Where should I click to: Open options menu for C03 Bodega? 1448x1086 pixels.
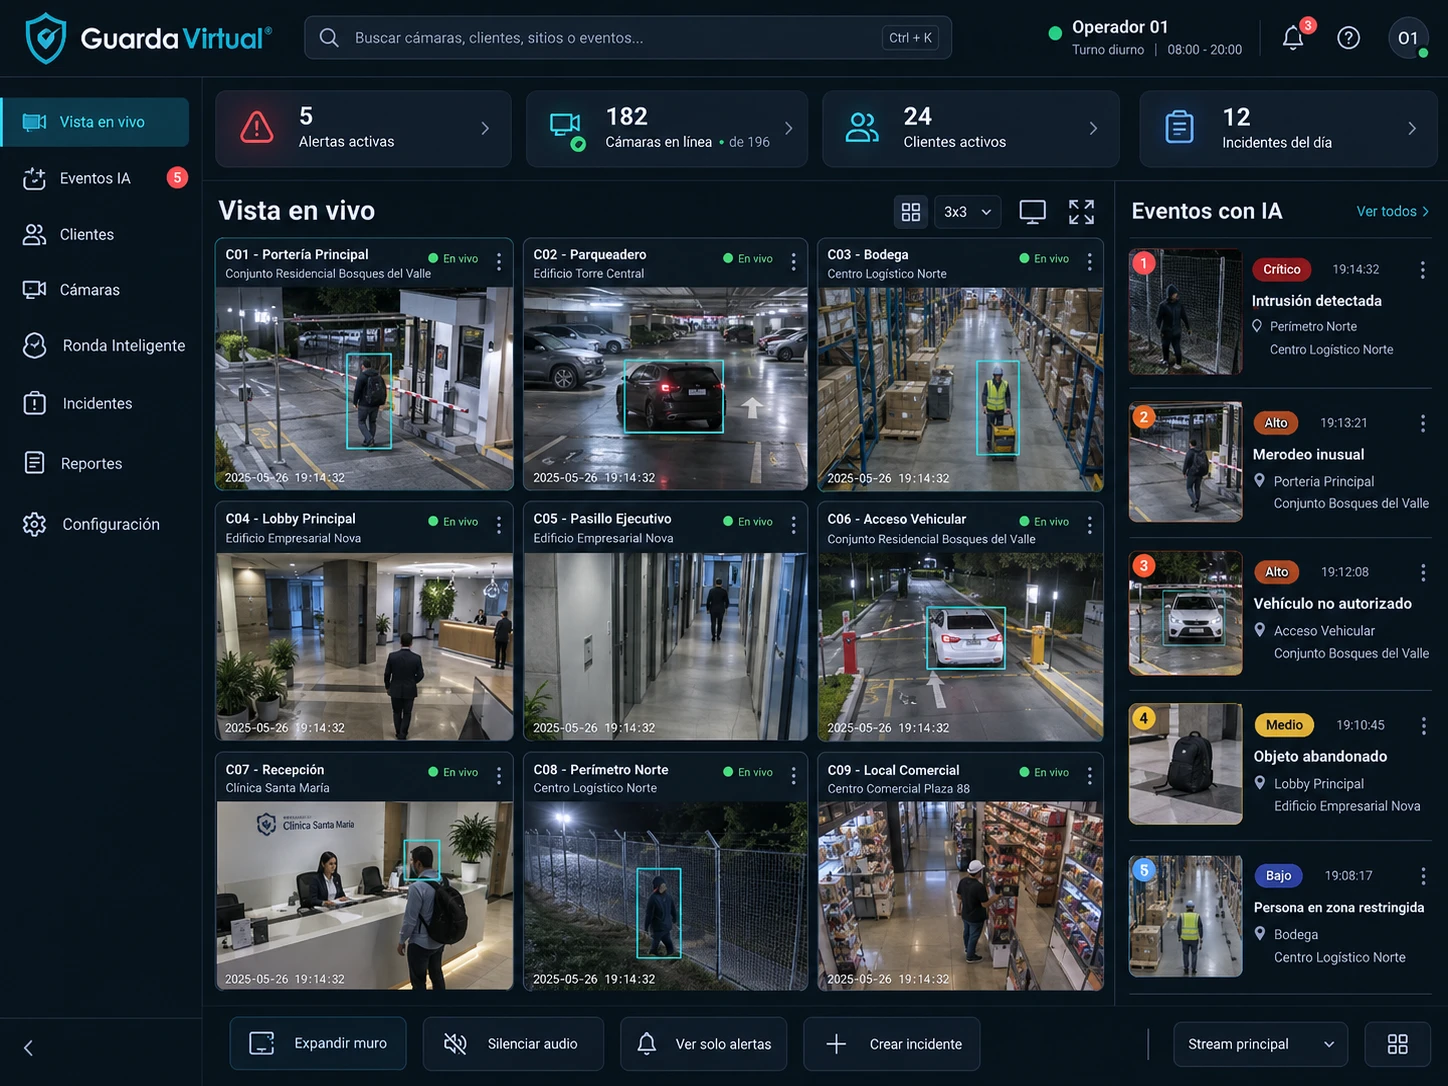point(1089,262)
